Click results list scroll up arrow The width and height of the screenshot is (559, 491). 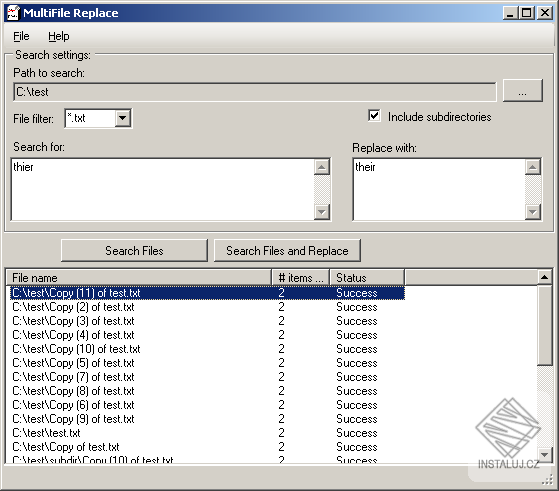pos(544,277)
